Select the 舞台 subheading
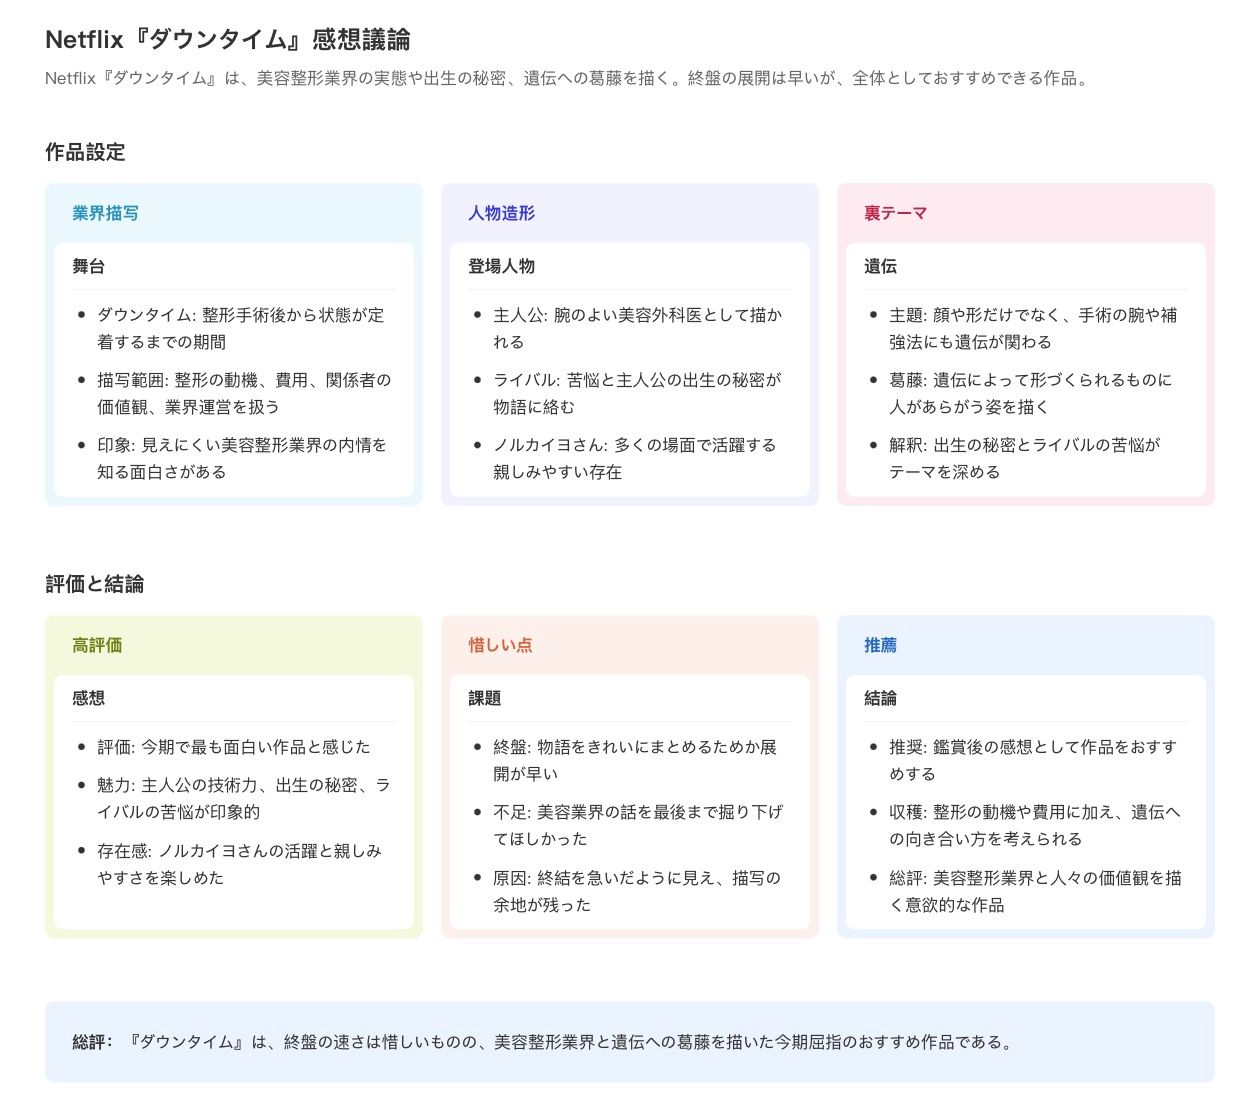The width and height of the screenshot is (1260, 1093). point(88,266)
